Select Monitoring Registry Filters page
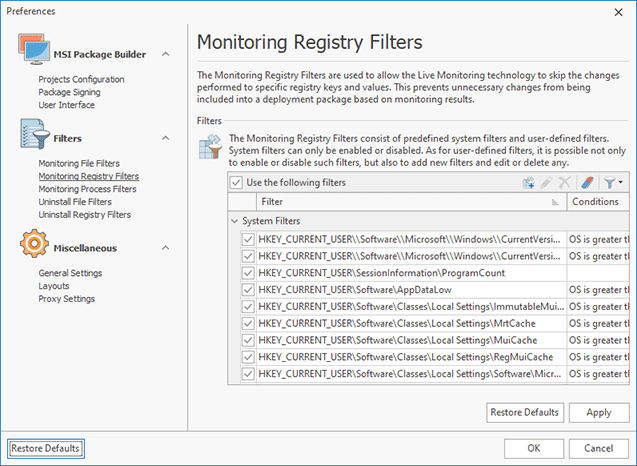Viewport: 637px width, 466px height. tap(89, 176)
